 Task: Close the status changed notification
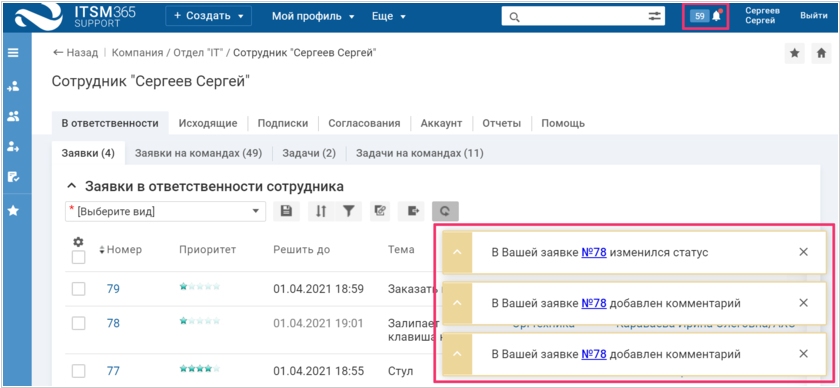point(803,252)
